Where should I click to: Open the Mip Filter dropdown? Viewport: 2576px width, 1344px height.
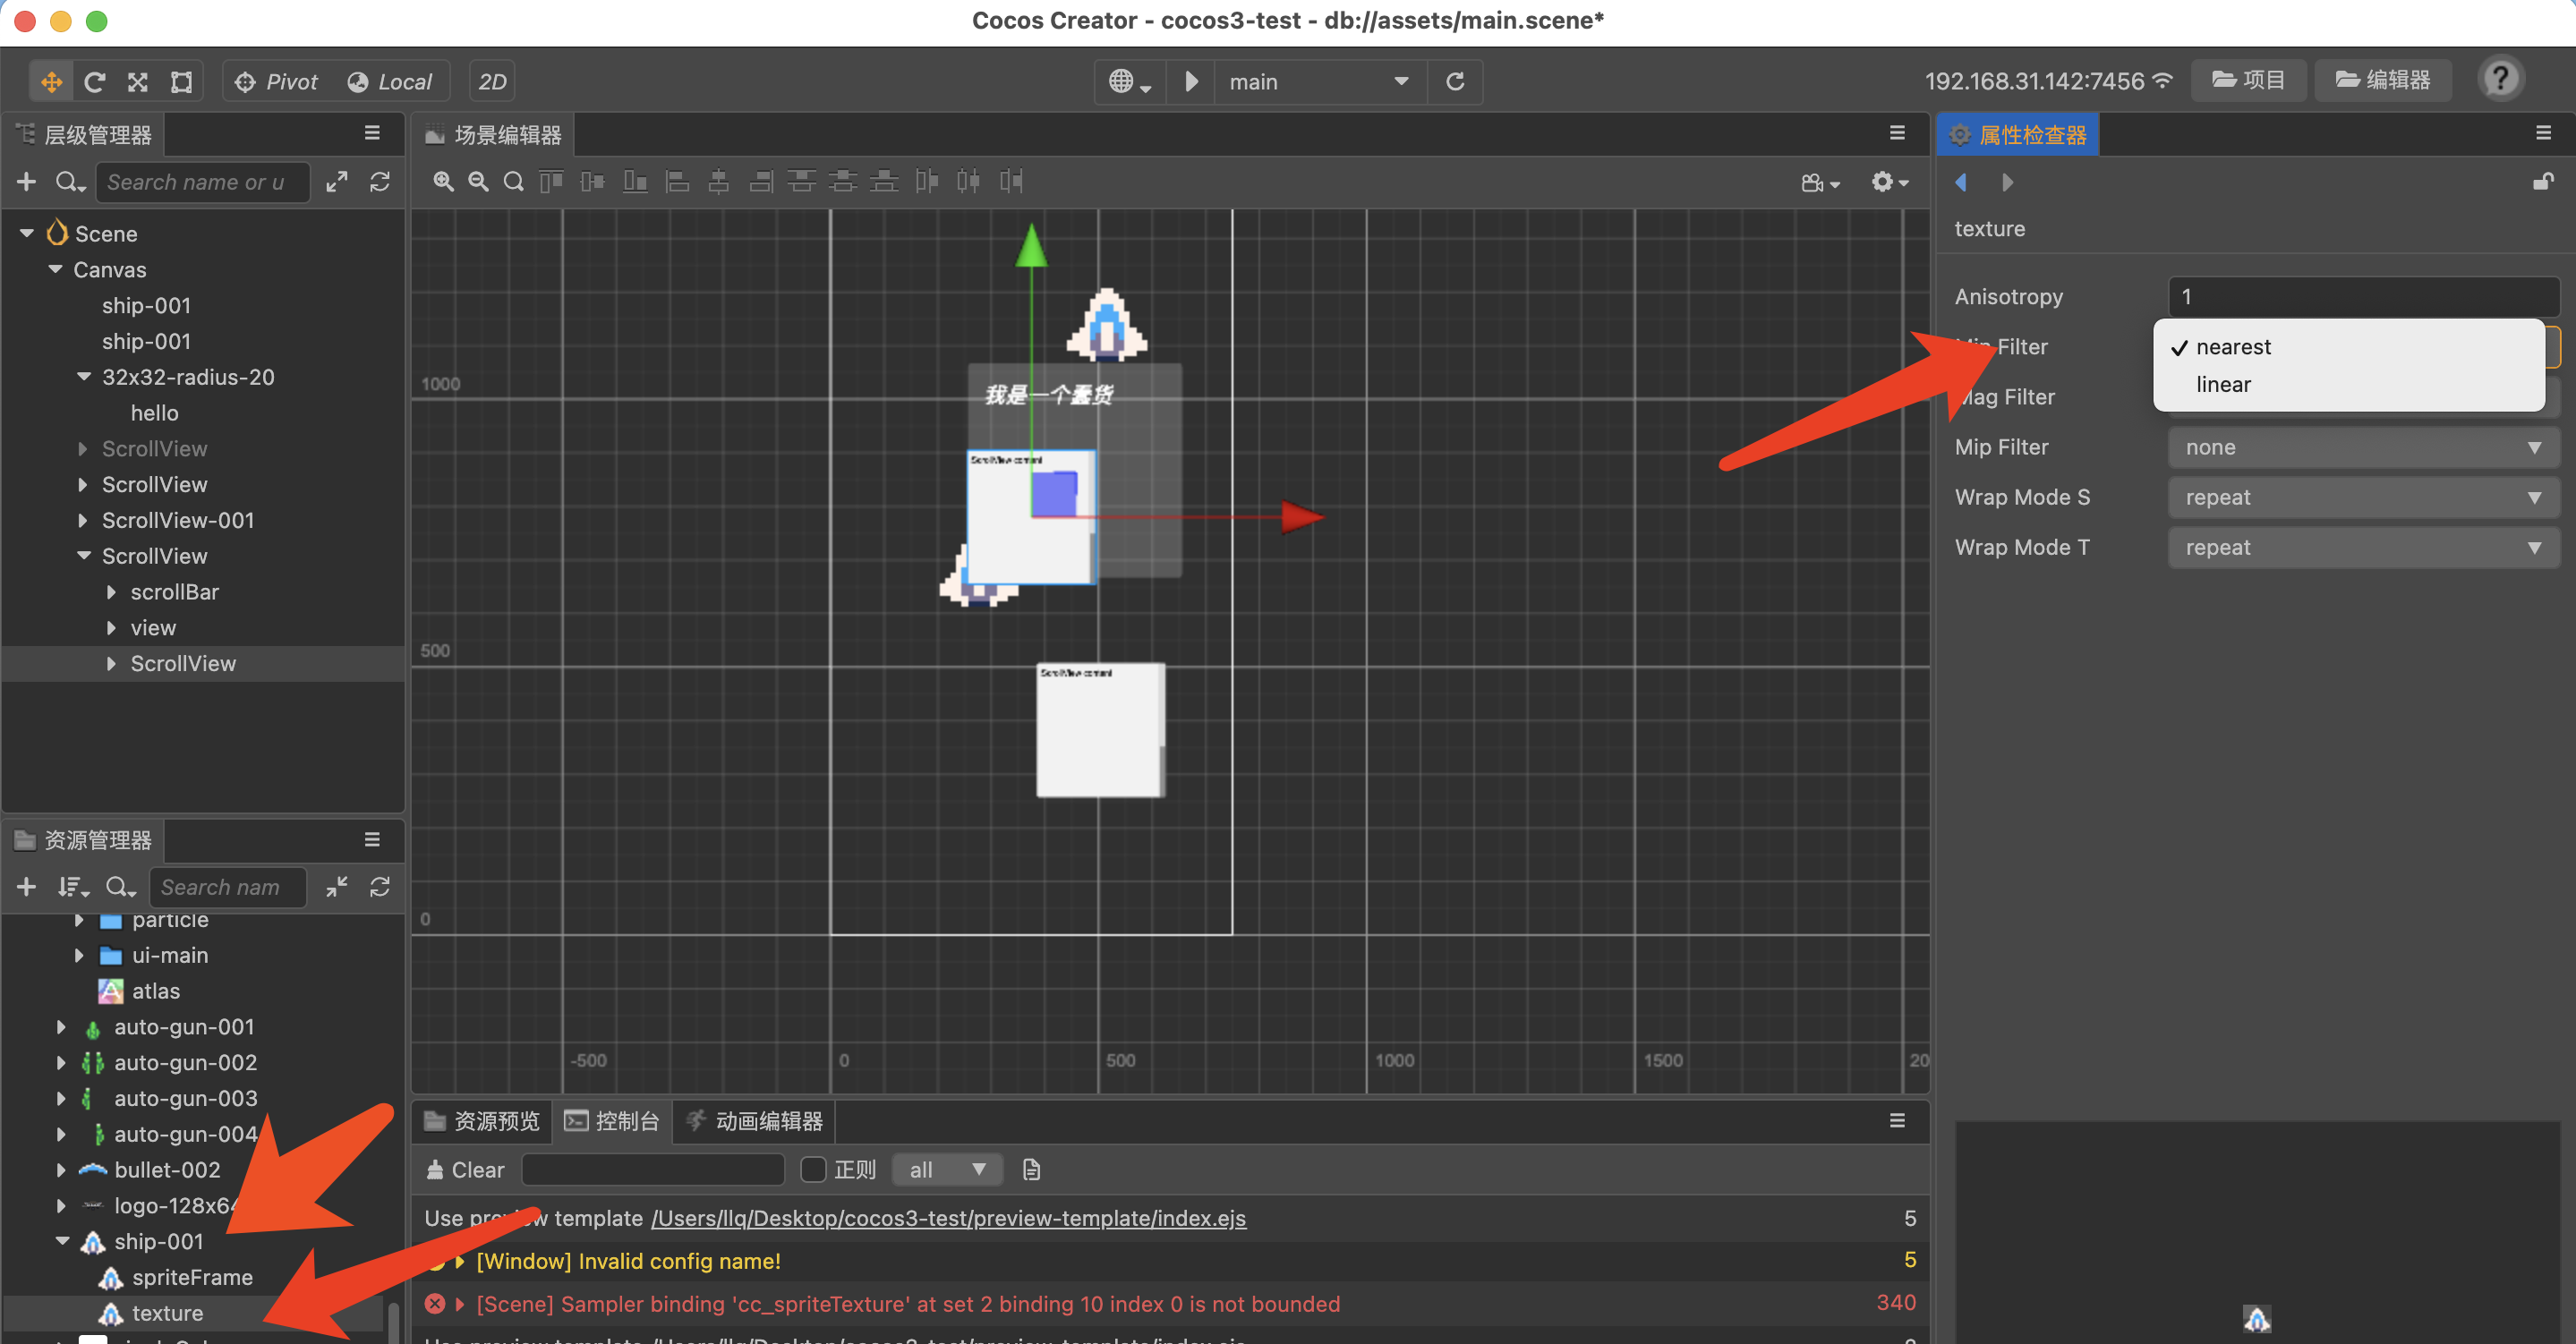click(x=2362, y=447)
